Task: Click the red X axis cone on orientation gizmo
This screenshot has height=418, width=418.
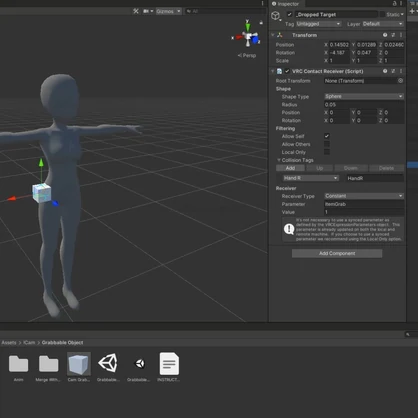Action: pos(238,37)
